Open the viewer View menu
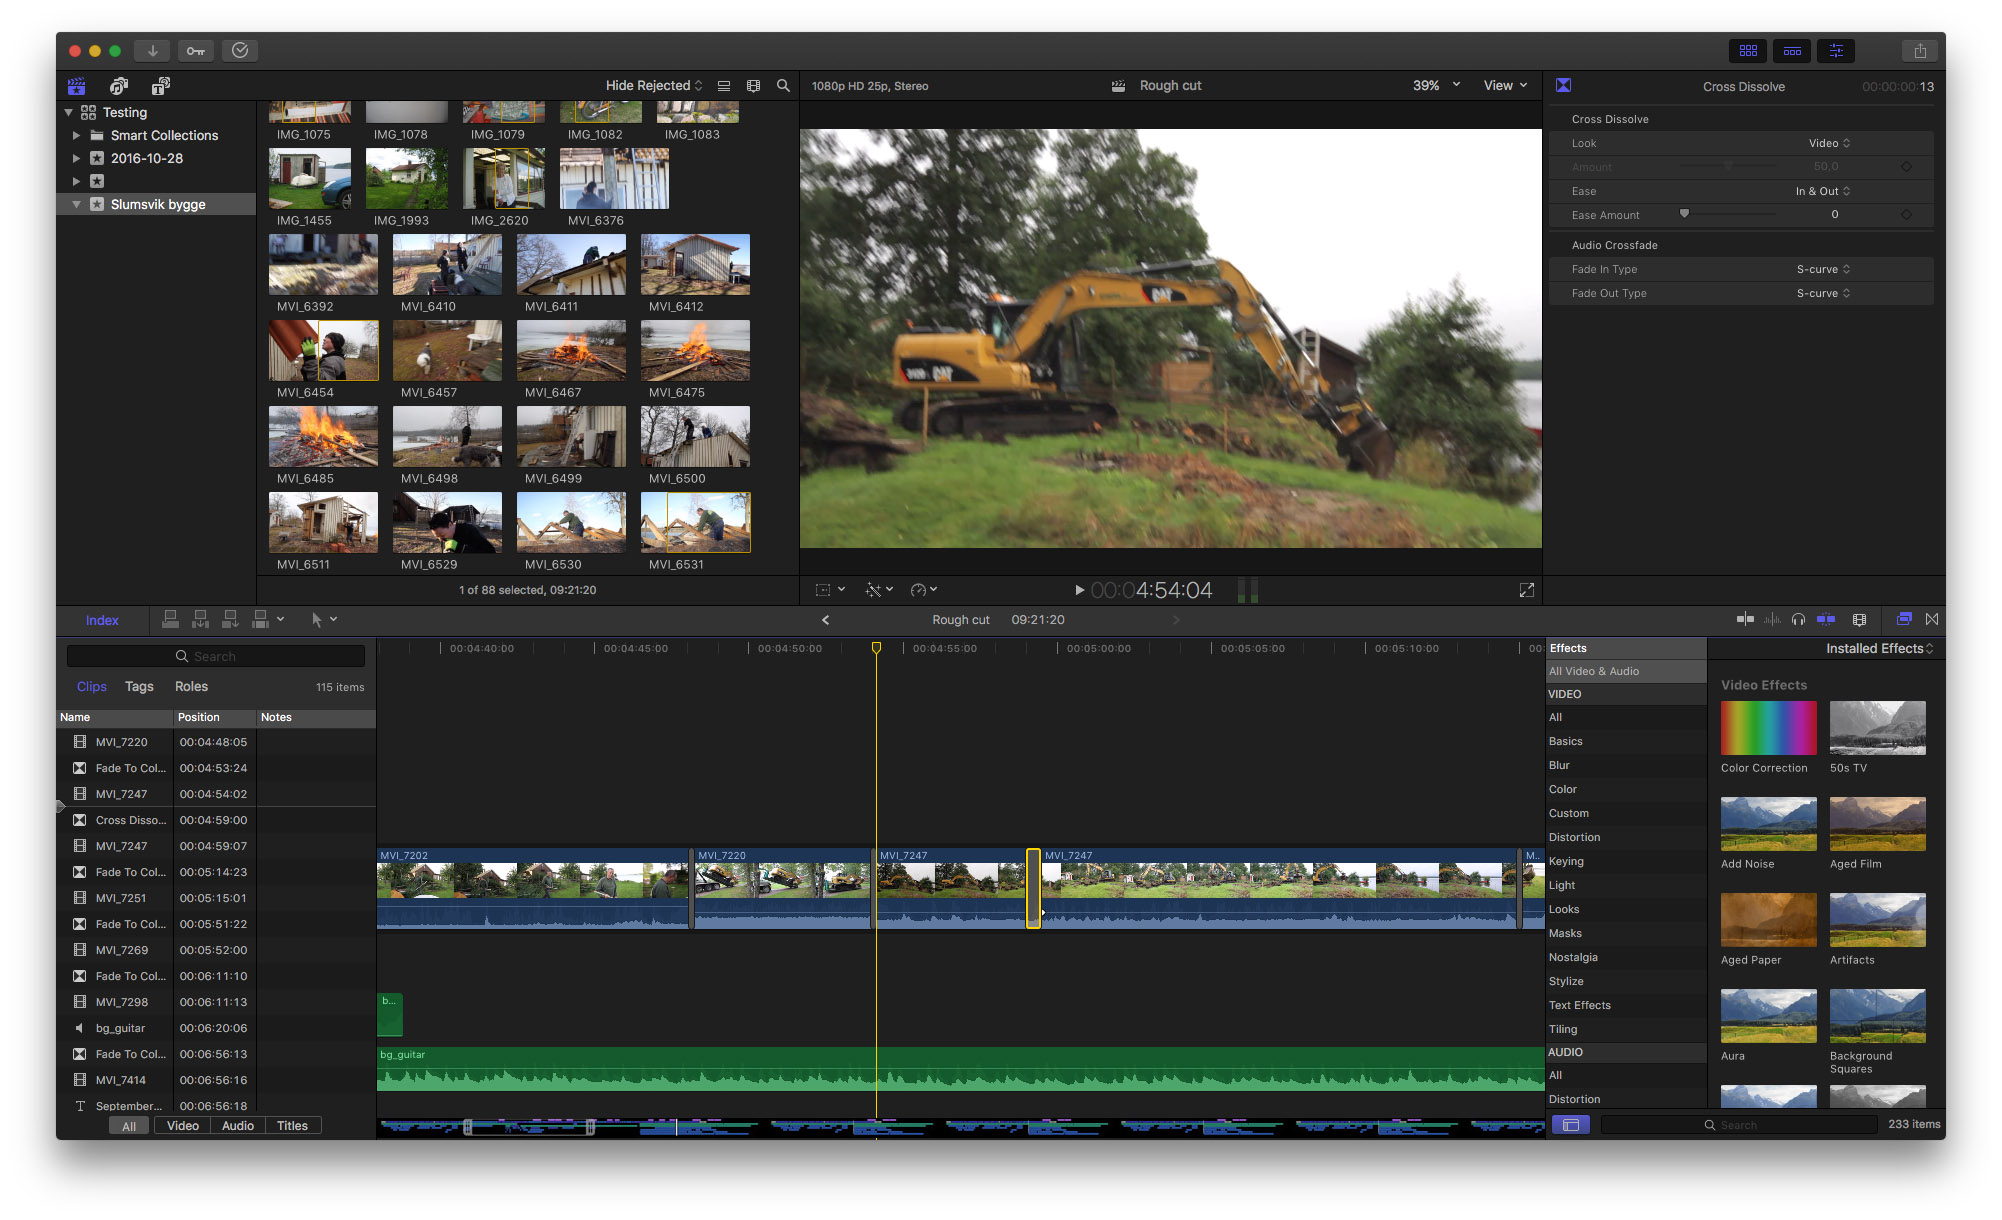The width and height of the screenshot is (2002, 1220). pyautogui.click(x=1506, y=86)
